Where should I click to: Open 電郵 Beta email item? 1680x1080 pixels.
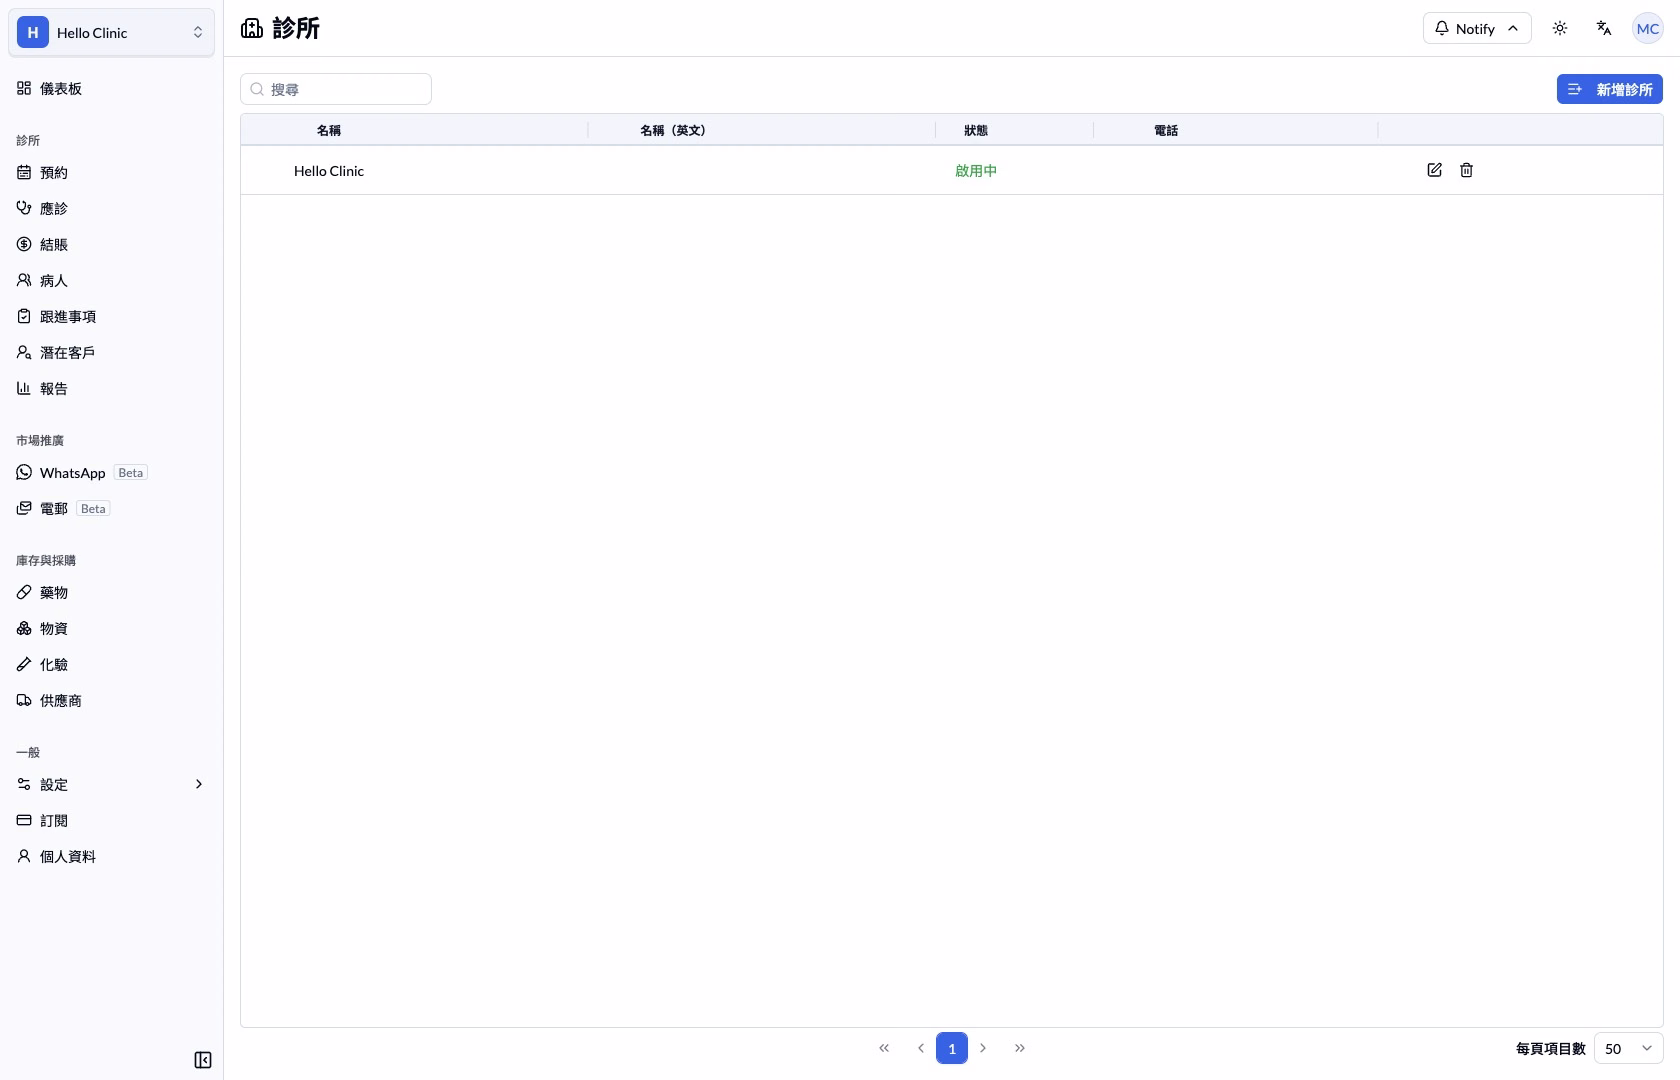pos(111,509)
